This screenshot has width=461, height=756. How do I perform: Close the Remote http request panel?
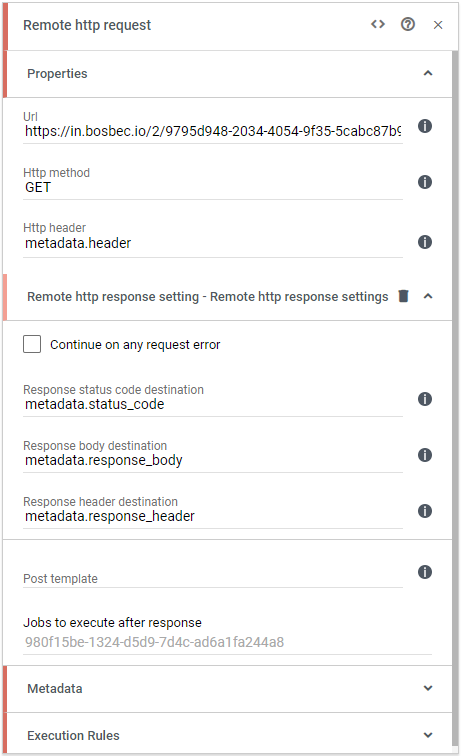[438, 25]
